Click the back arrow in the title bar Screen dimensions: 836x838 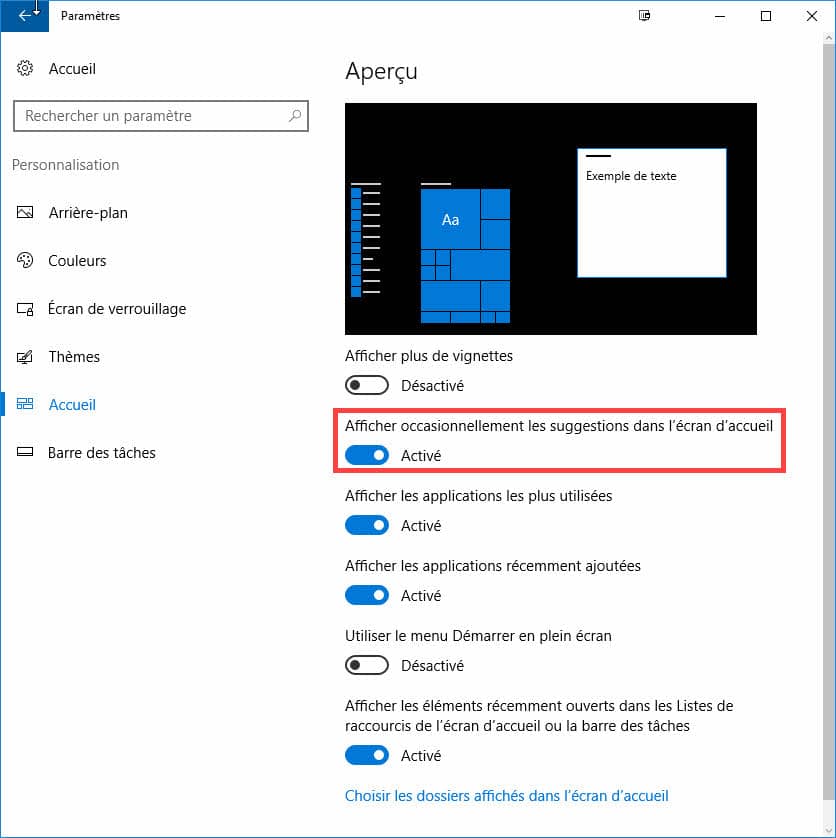pos(25,16)
